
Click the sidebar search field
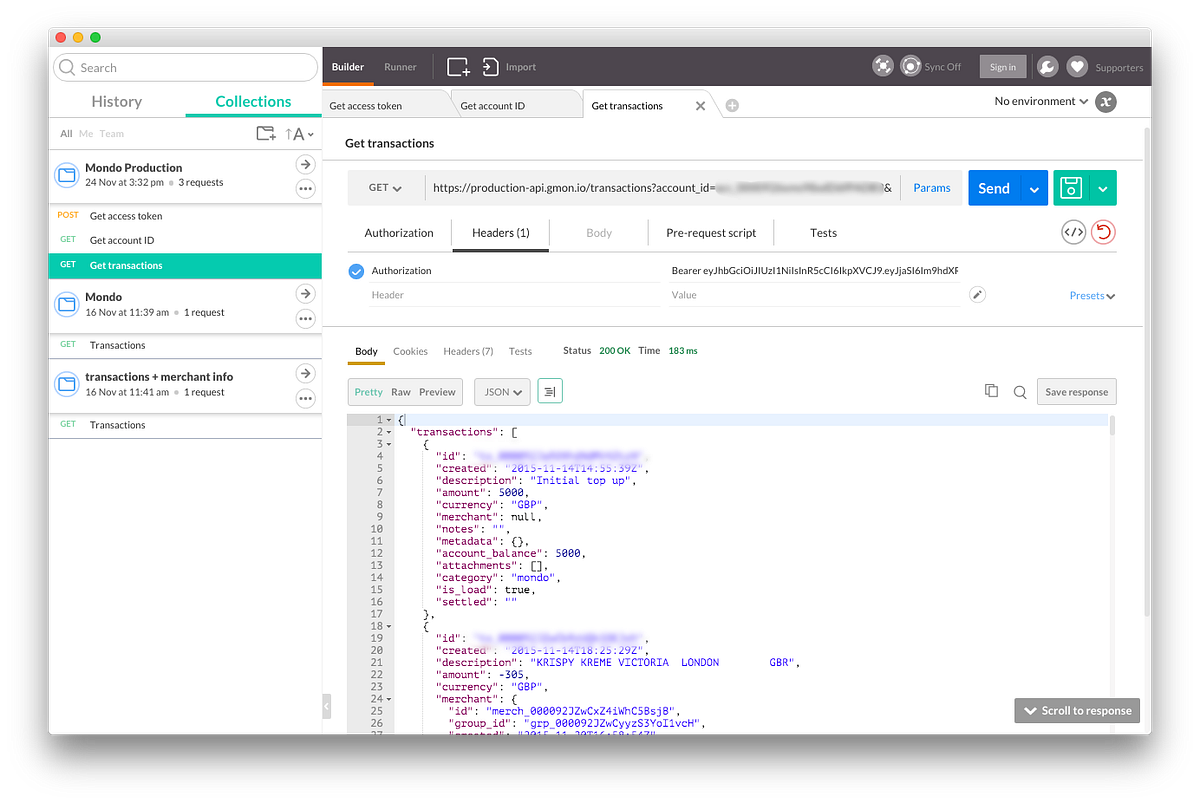(x=185, y=67)
